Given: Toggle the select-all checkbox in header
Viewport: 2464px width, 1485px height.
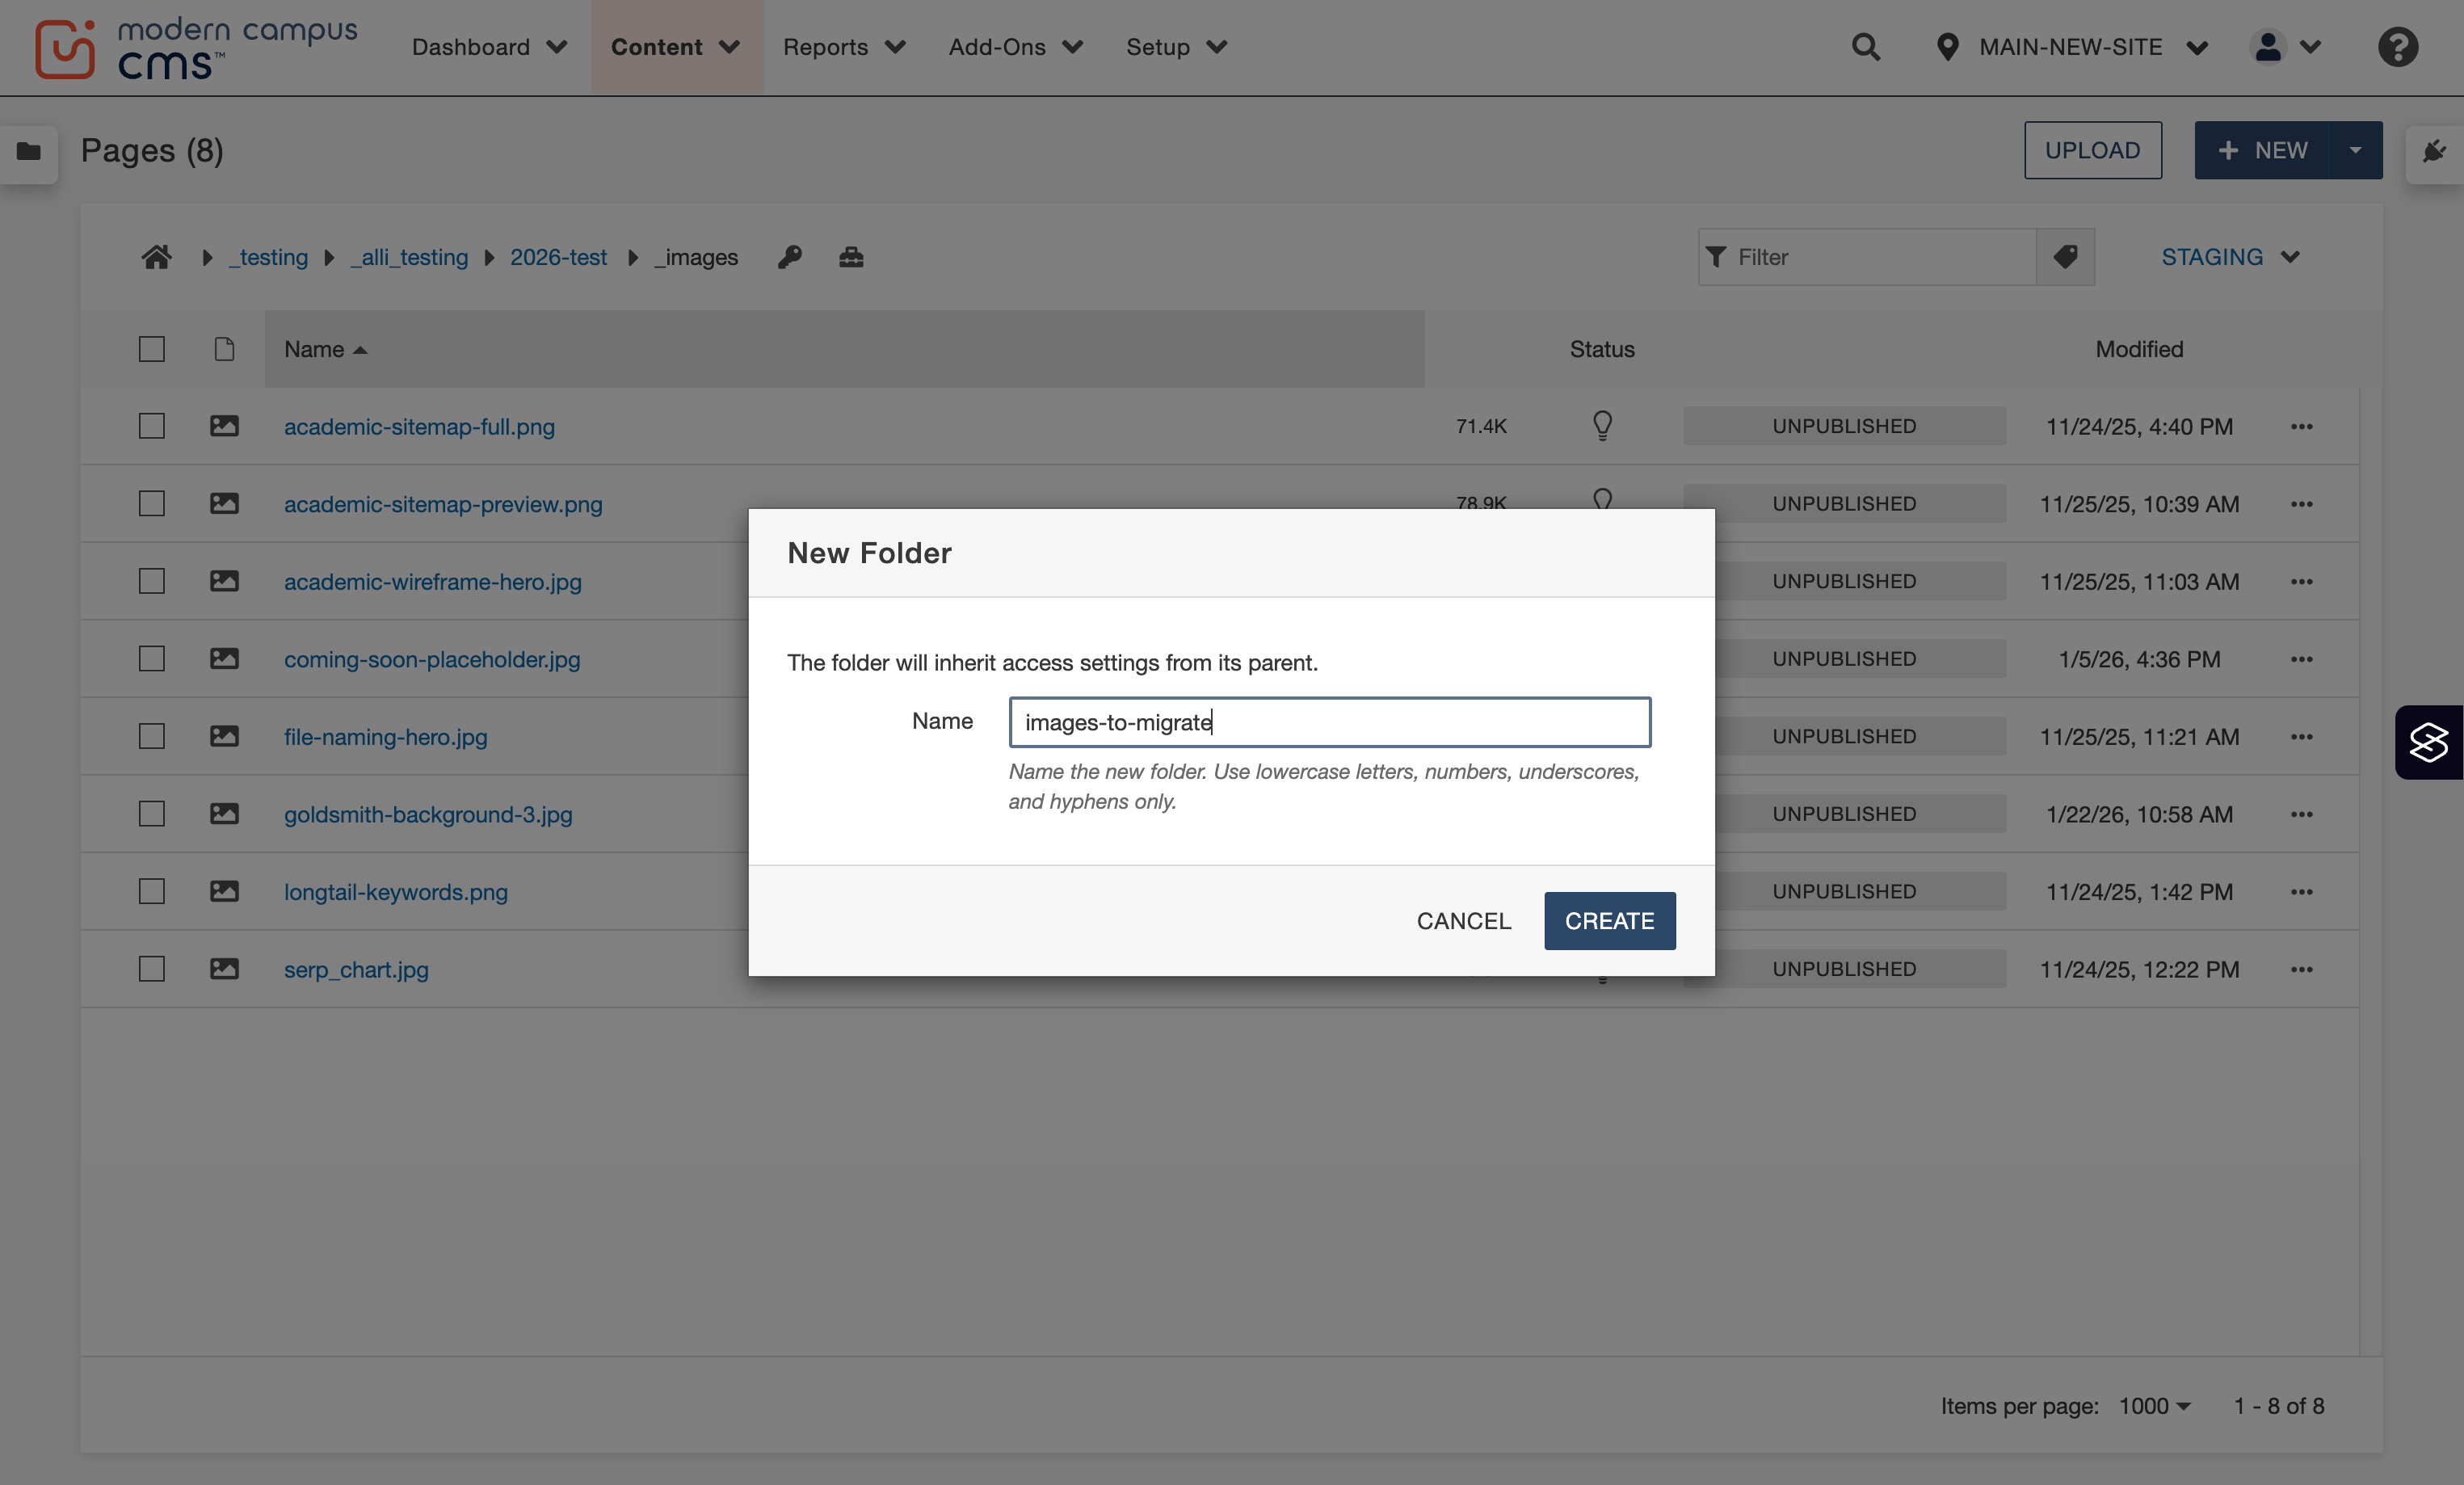Looking at the screenshot, I should click(x=152, y=349).
